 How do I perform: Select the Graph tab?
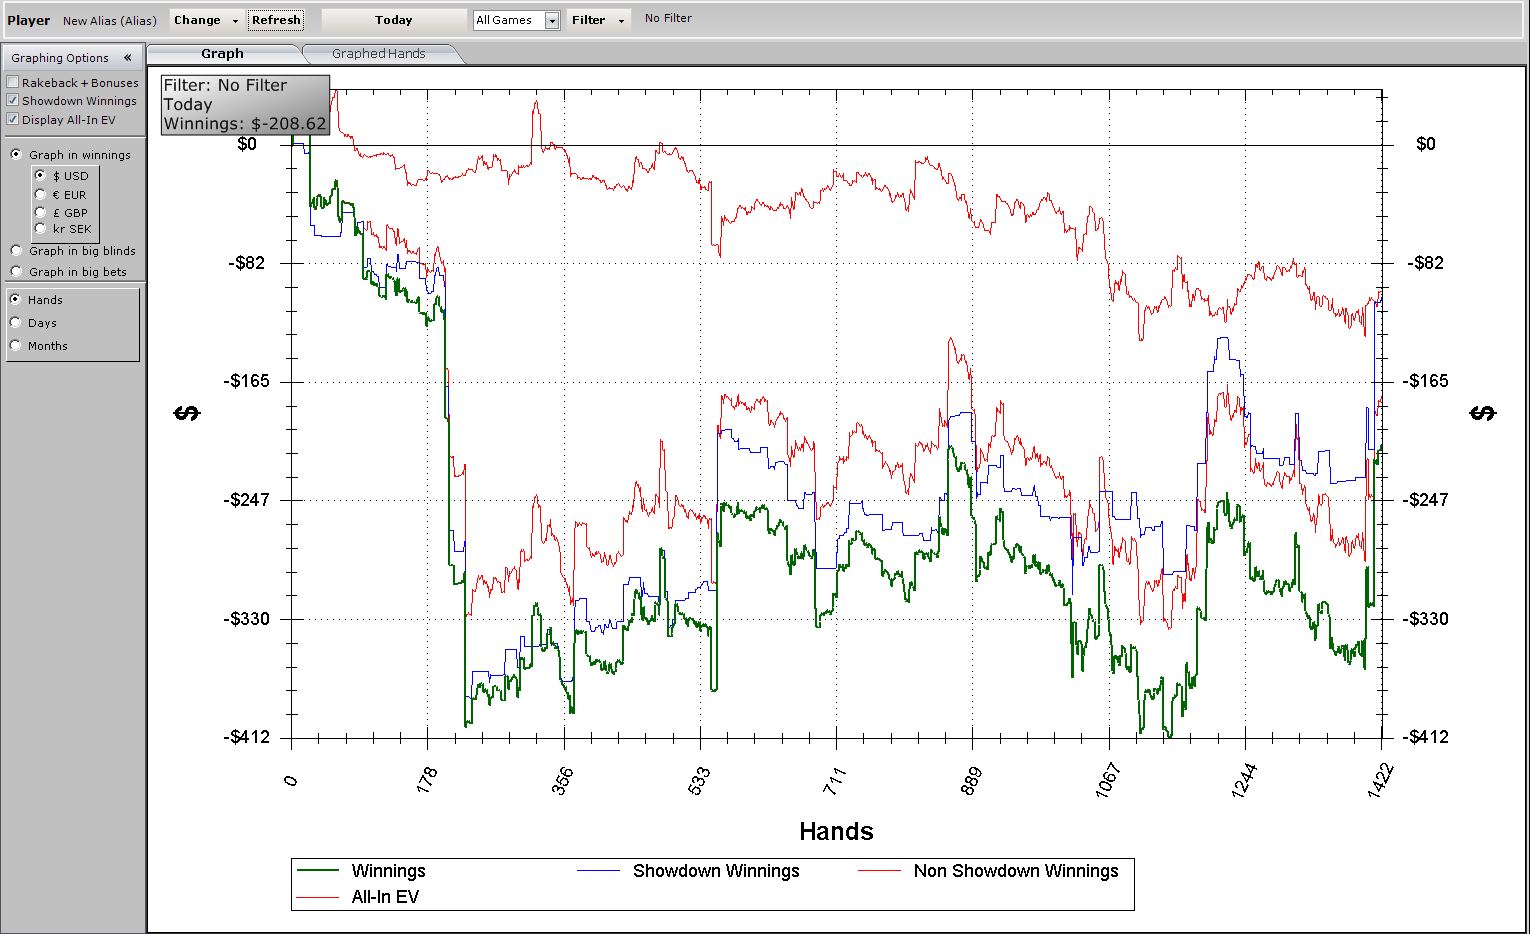(x=222, y=54)
